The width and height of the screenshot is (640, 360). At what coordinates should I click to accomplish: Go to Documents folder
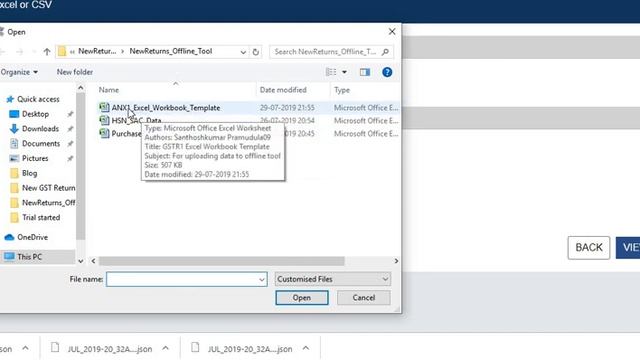pyautogui.click(x=41, y=143)
